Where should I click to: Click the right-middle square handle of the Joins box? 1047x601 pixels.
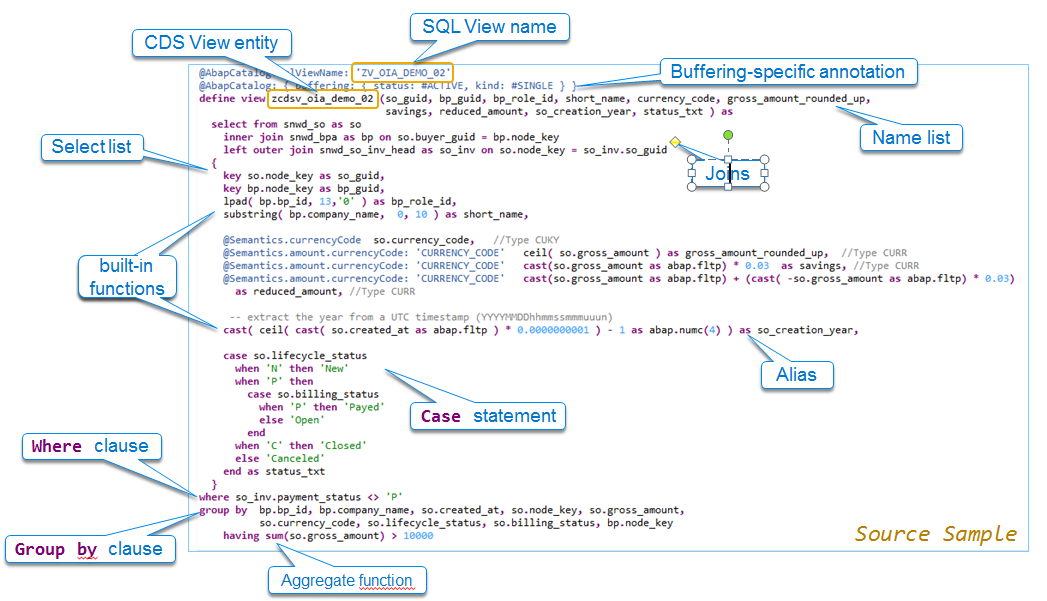765,172
